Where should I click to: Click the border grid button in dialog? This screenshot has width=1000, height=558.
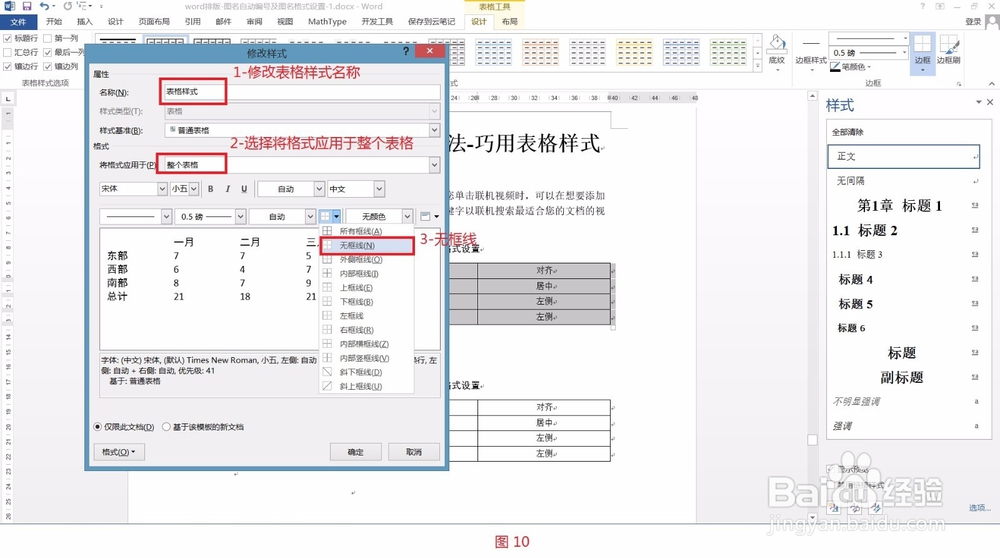click(x=325, y=217)
